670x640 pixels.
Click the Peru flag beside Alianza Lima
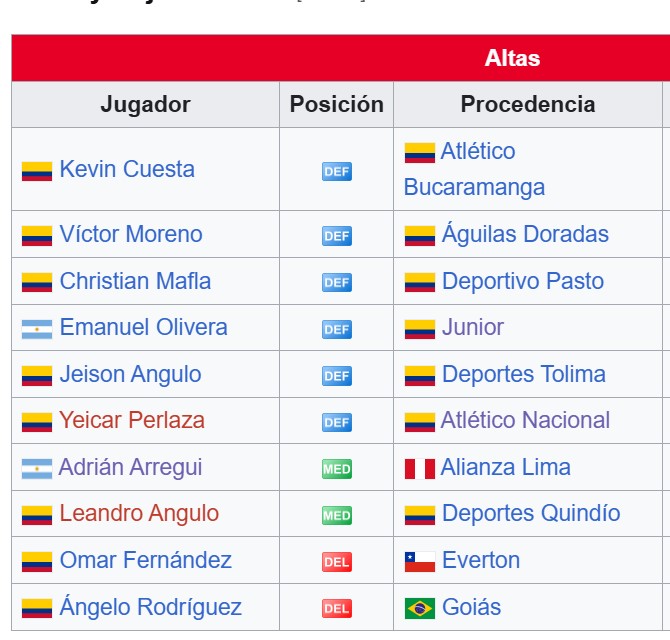click(420, 469)
